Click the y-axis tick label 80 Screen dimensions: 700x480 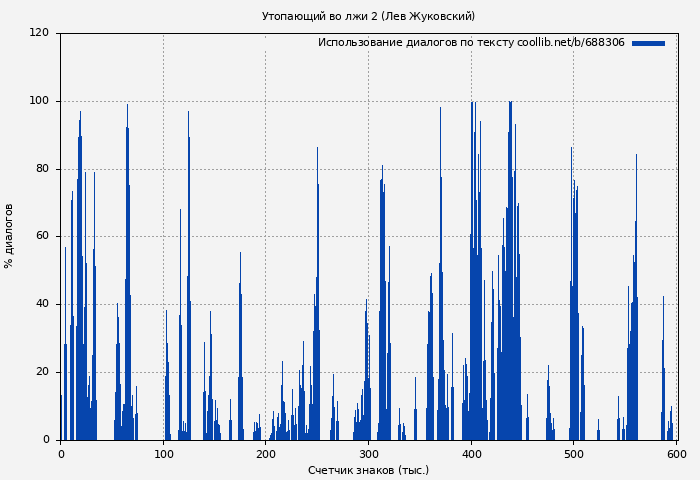coord(42,169)
